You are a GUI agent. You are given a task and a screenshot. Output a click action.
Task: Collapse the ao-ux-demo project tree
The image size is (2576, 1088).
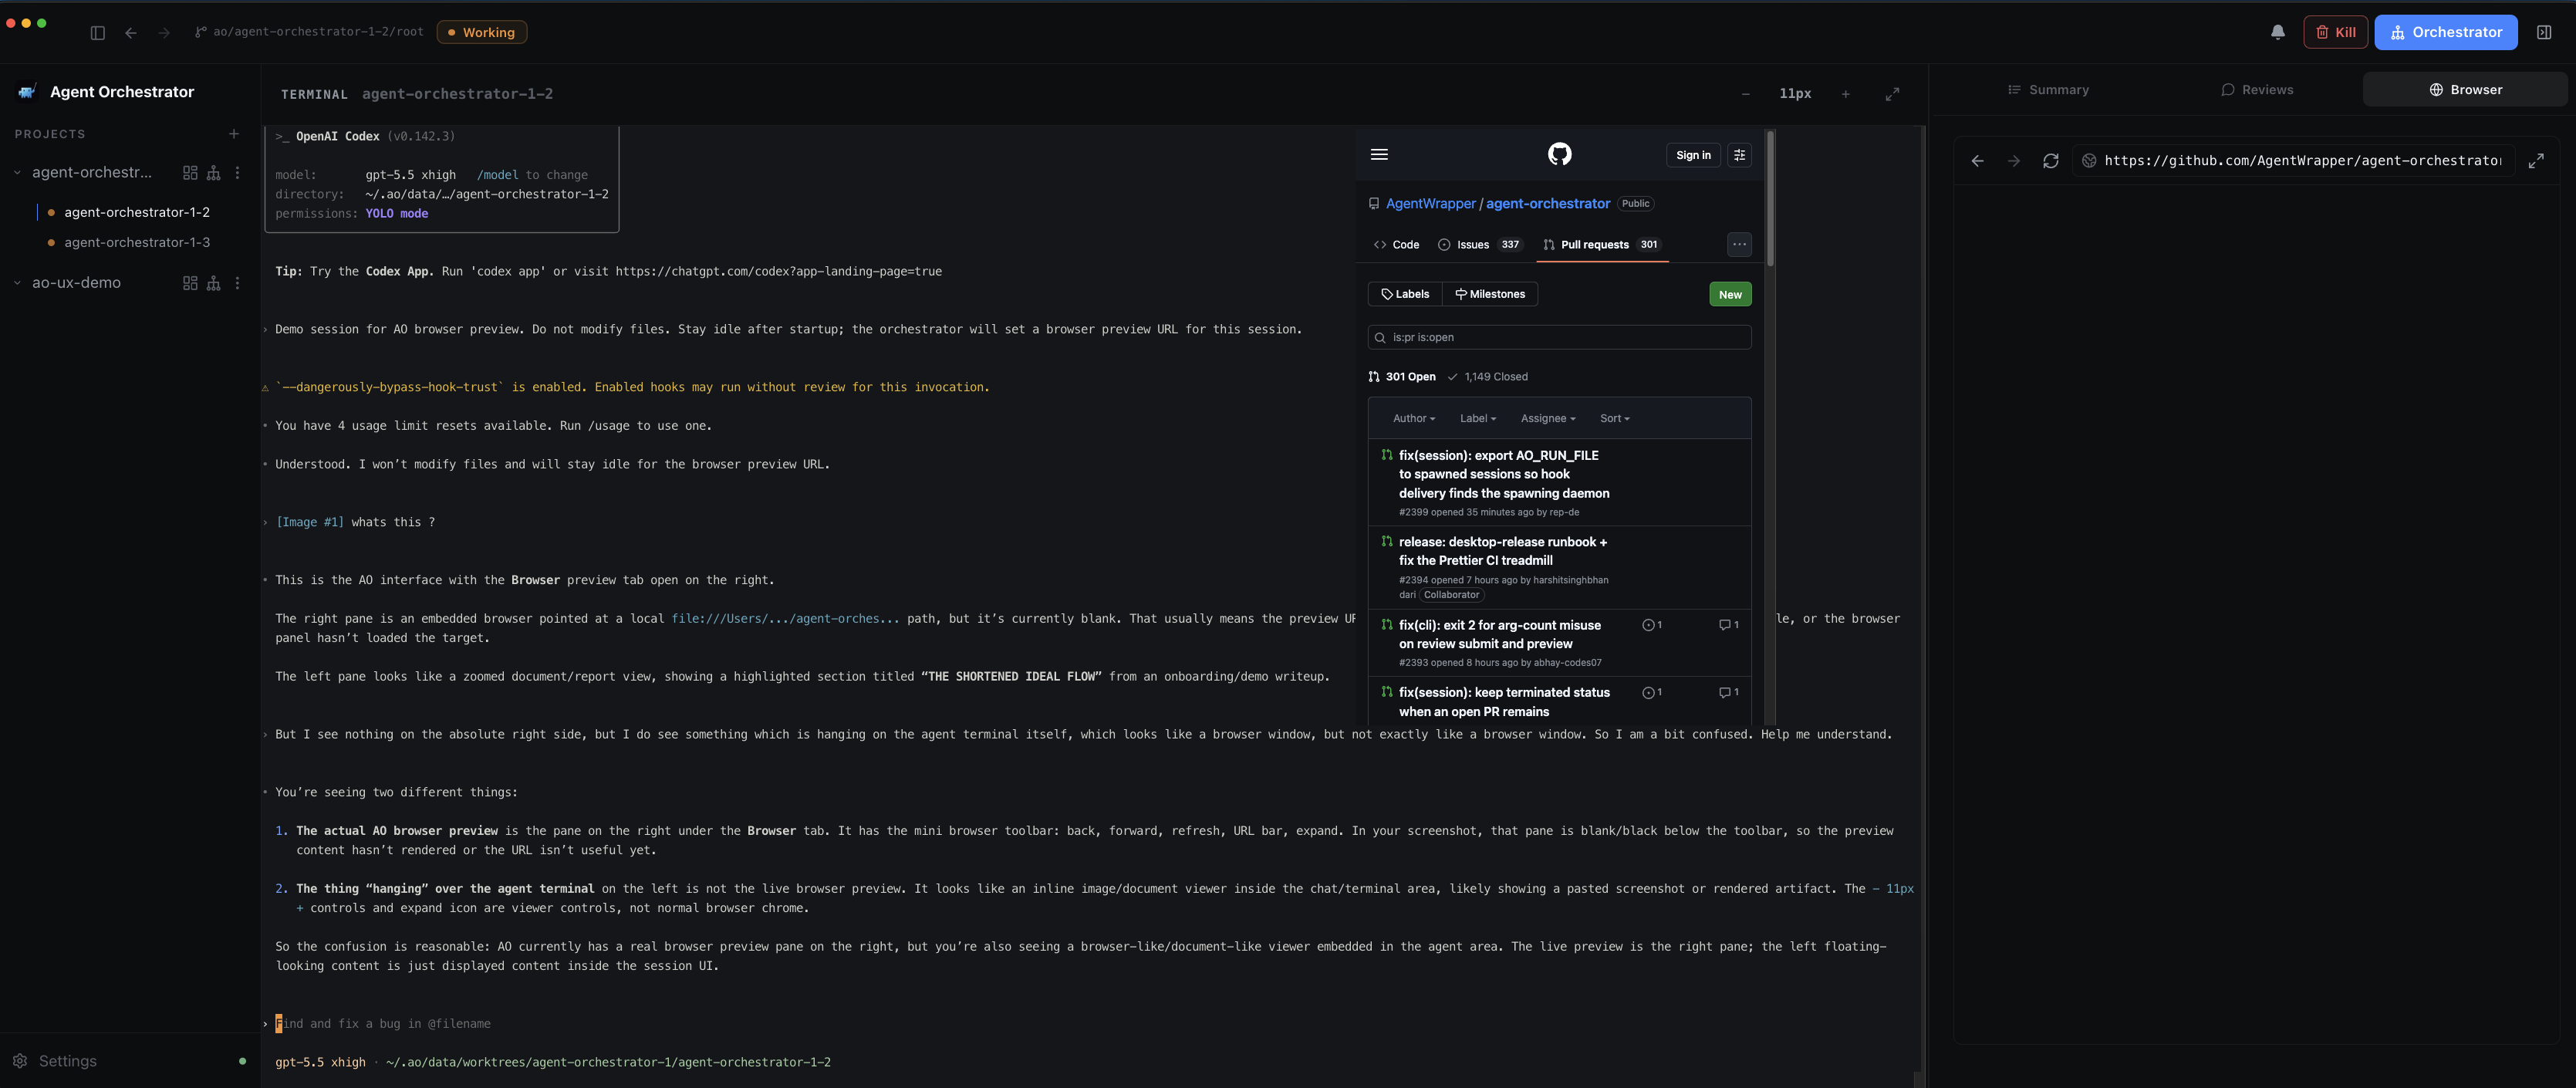pos(17,283)
